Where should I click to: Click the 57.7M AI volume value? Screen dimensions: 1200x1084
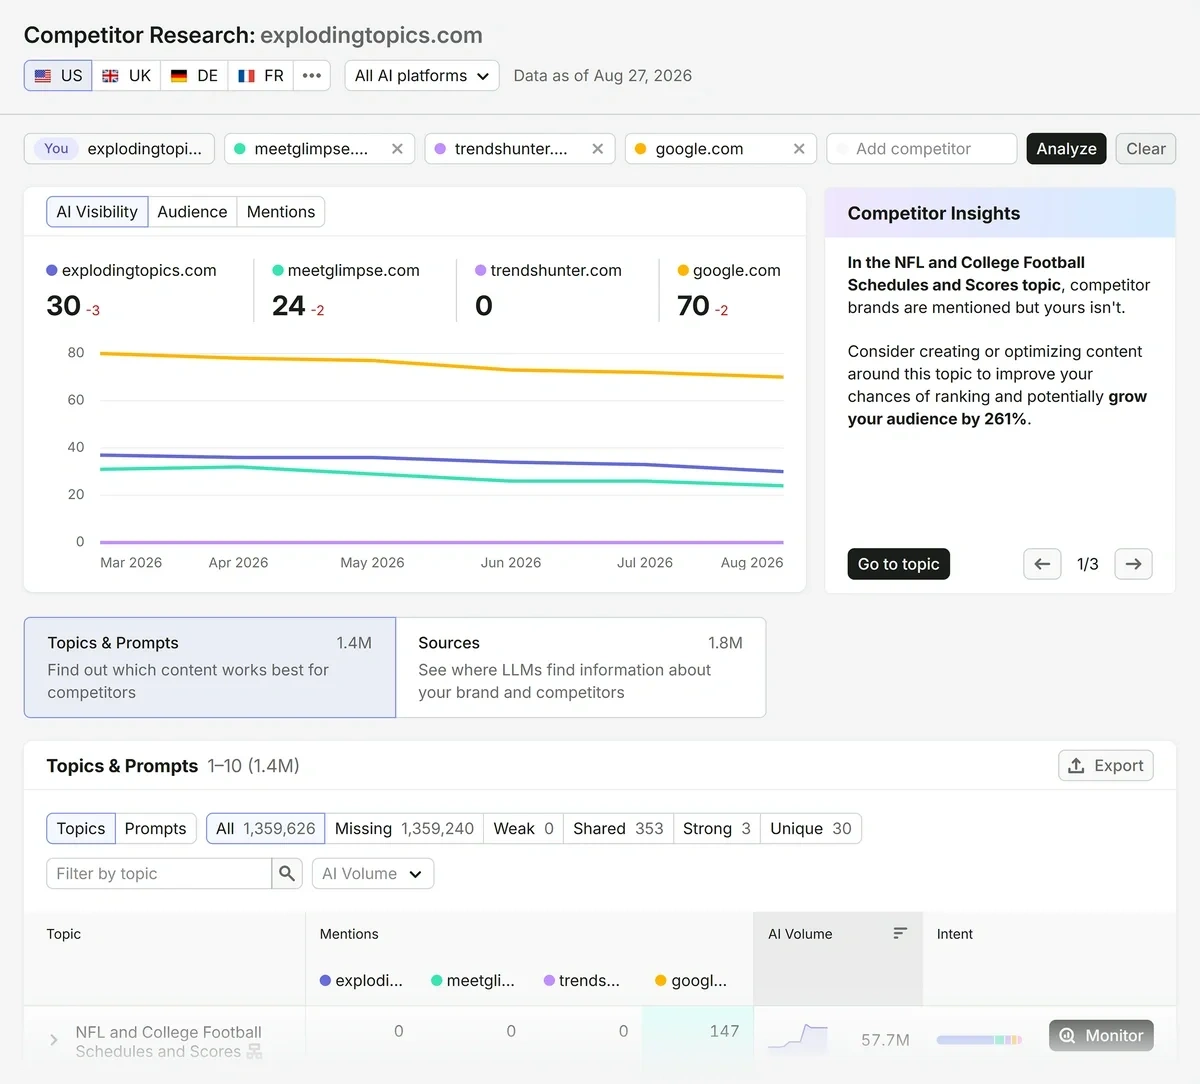coord(885,1040)
